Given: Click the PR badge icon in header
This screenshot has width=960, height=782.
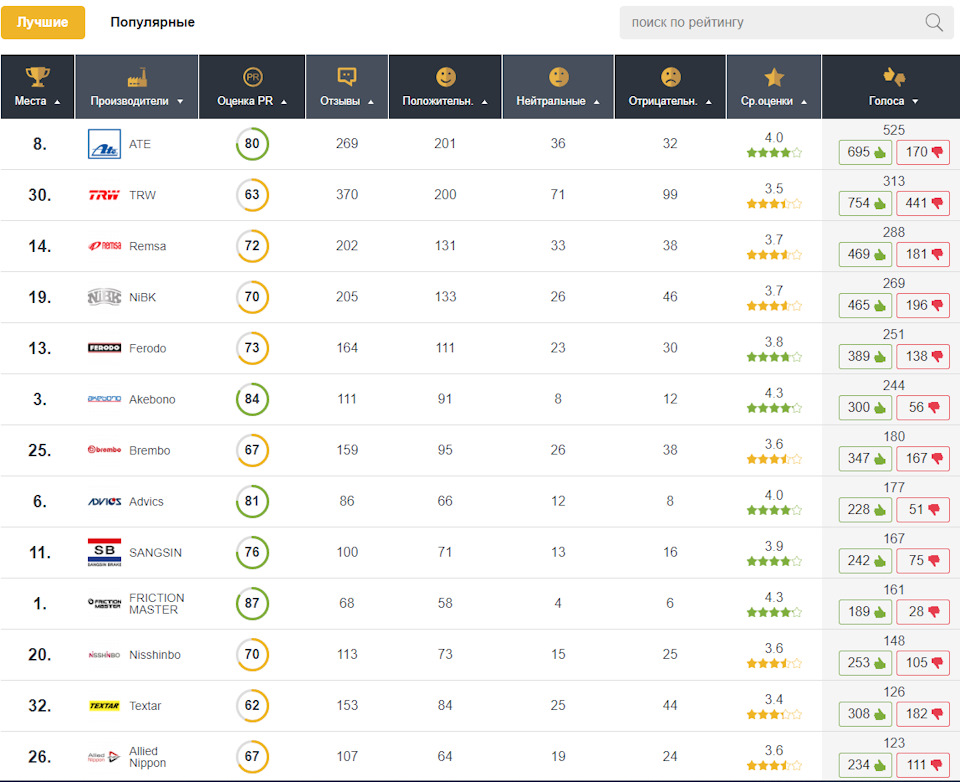Looking at the screenshot, I should tap(252, 77).
